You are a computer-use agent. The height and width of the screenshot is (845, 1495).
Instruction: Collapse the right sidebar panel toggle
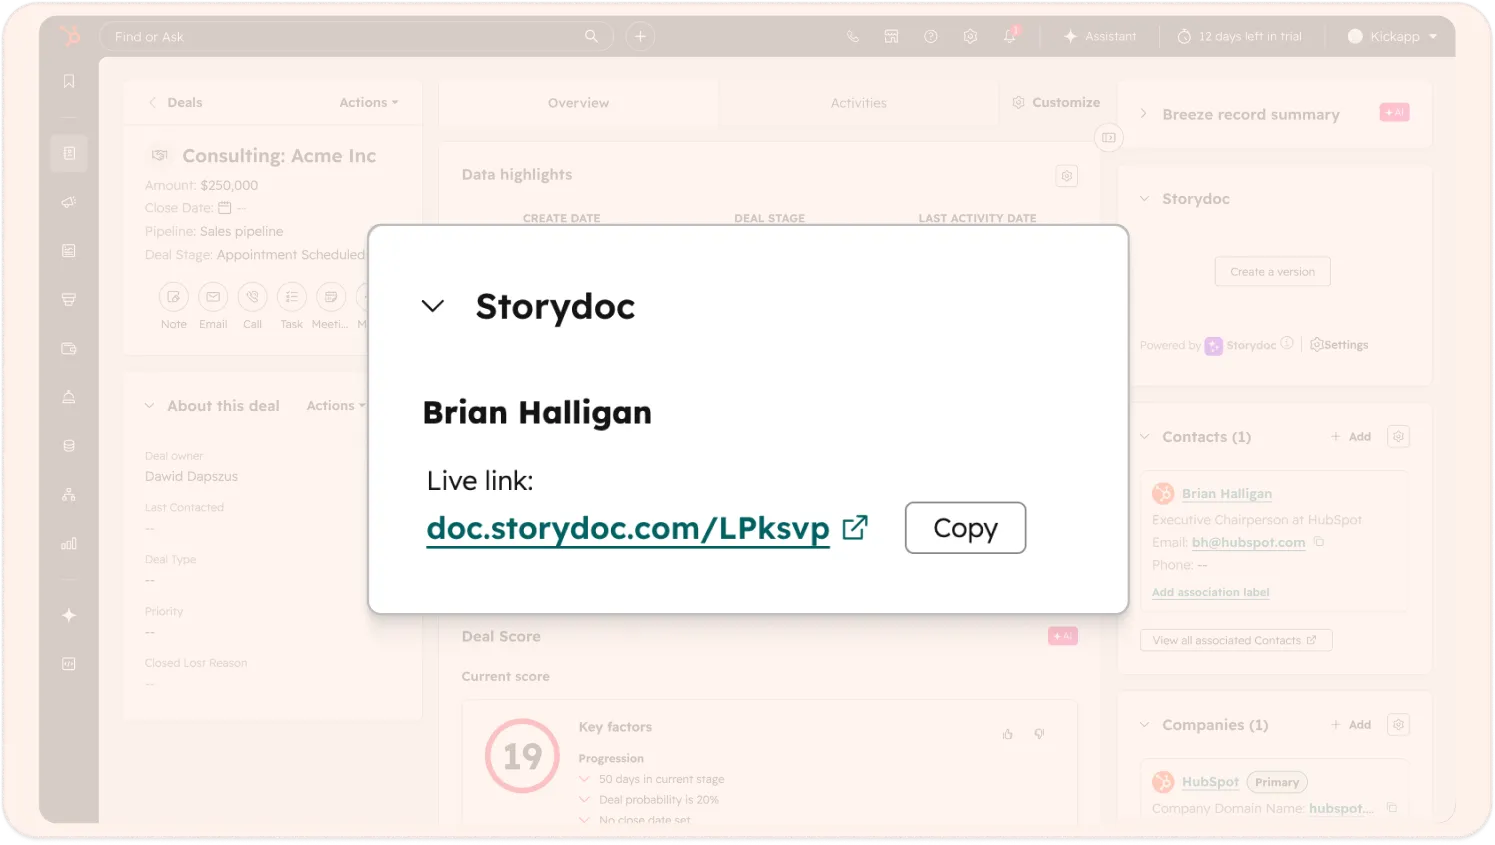tap(1108, 137)
